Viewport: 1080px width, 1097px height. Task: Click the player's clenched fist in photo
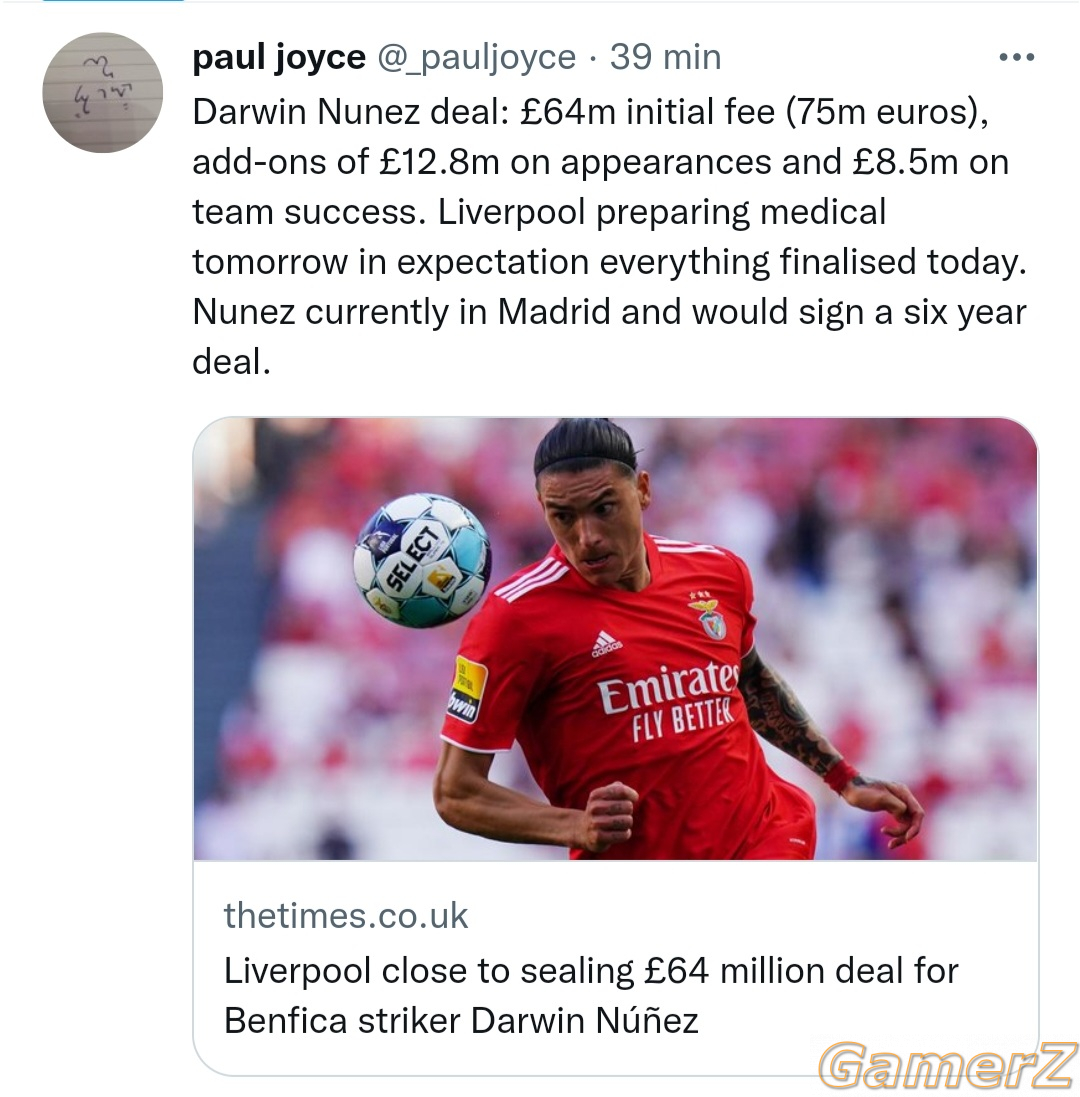click(610, 815)
